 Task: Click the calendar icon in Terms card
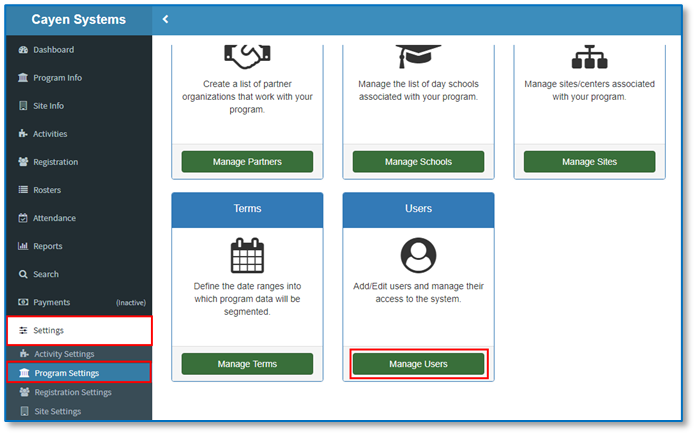coord(247,255)
